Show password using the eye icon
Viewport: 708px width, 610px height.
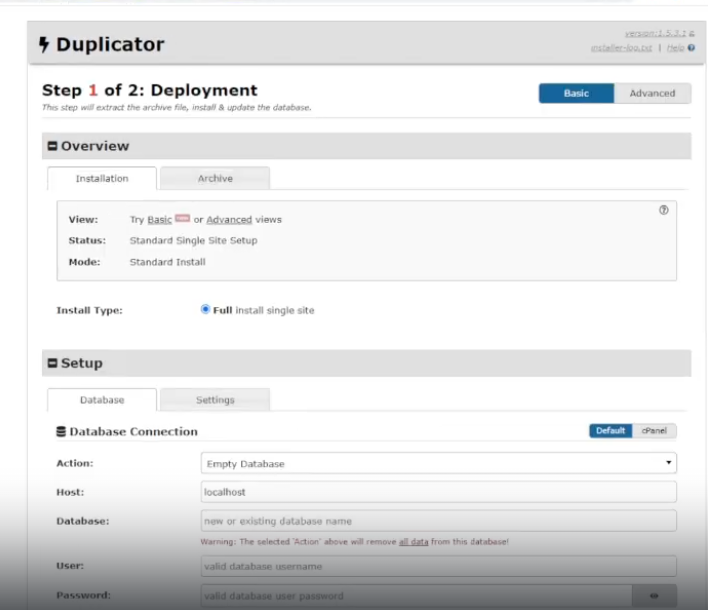pyautogui.click(x=654, y=596)
